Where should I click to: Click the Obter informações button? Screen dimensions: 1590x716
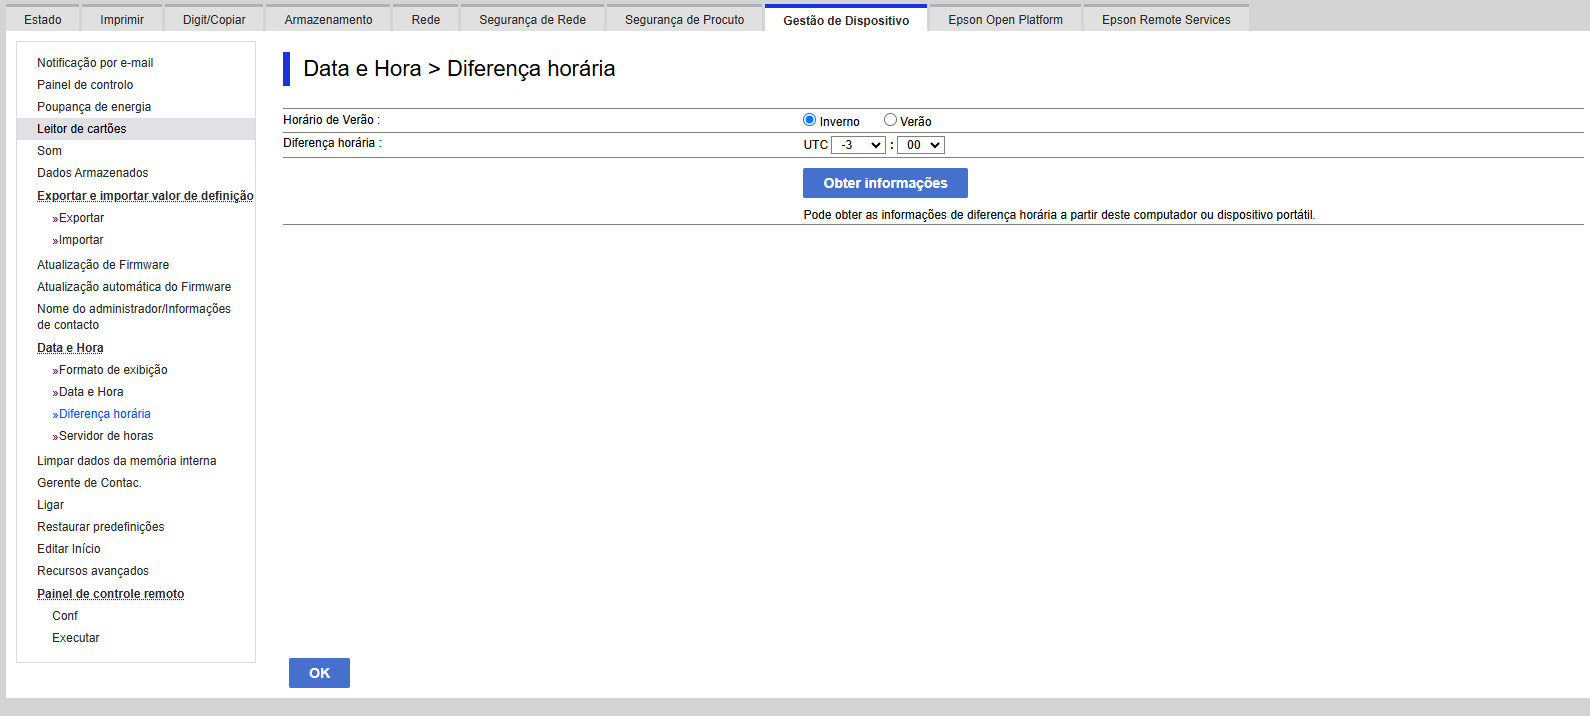[885, 183]
